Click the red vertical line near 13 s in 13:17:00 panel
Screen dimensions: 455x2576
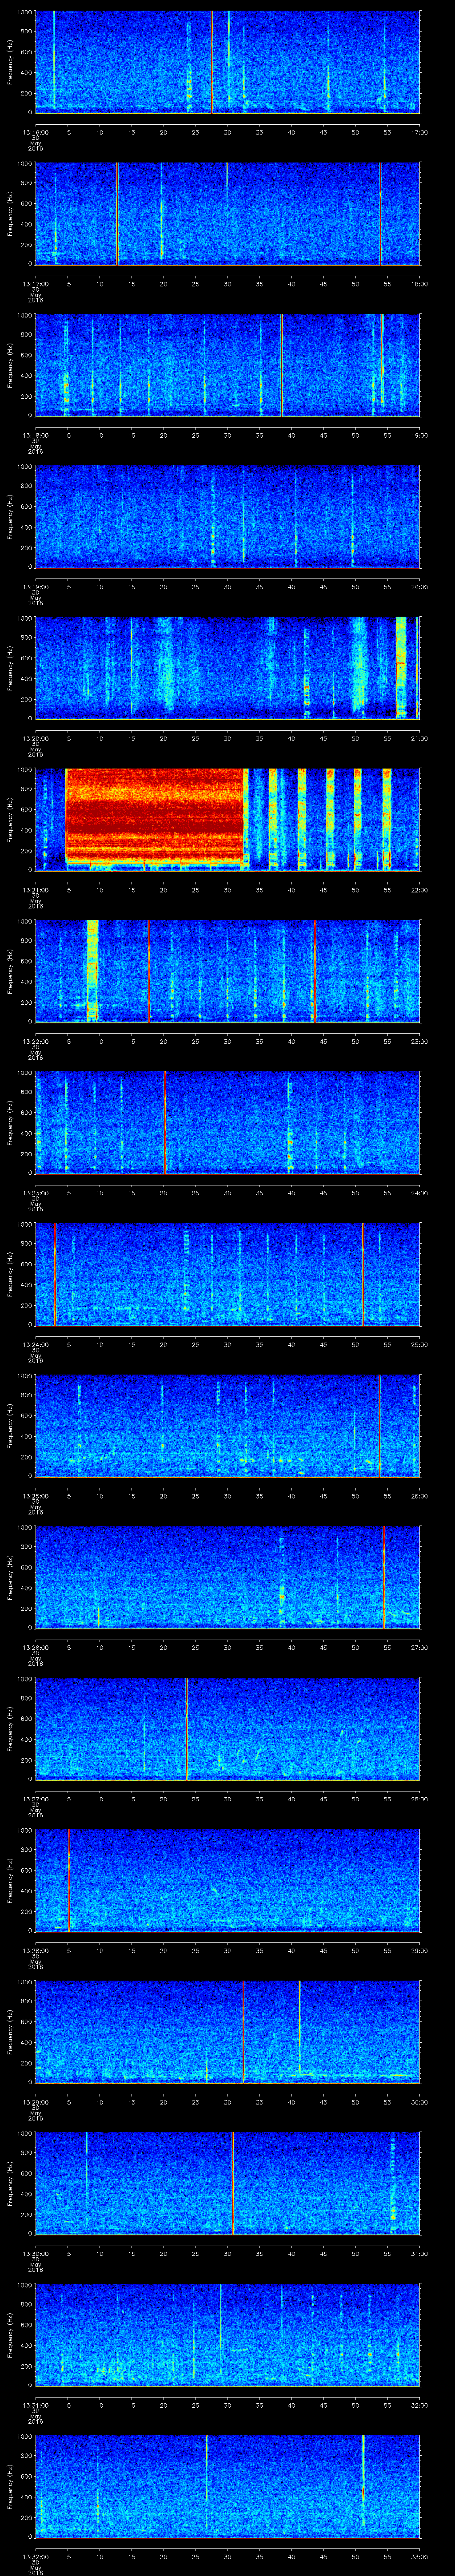point(117,213)
